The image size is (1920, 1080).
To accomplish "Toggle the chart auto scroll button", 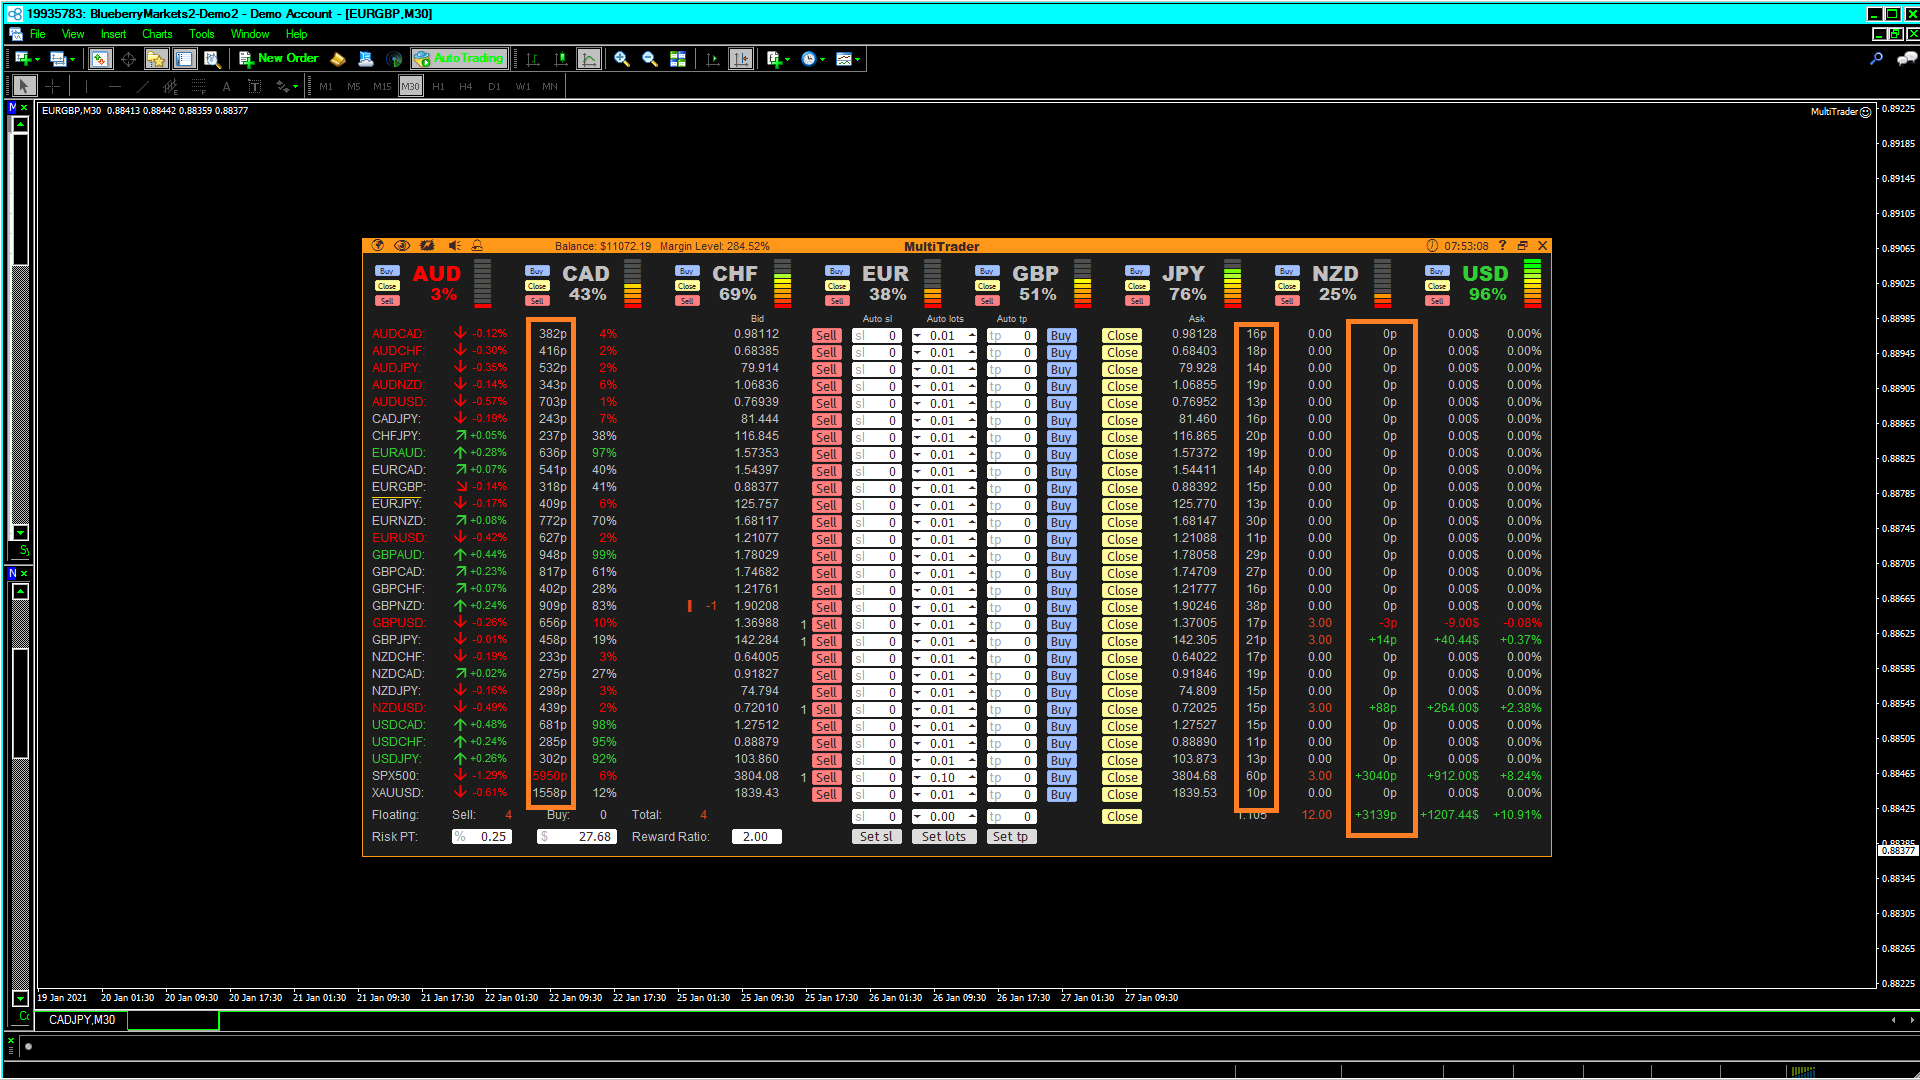I will click(x=712, y=59).
